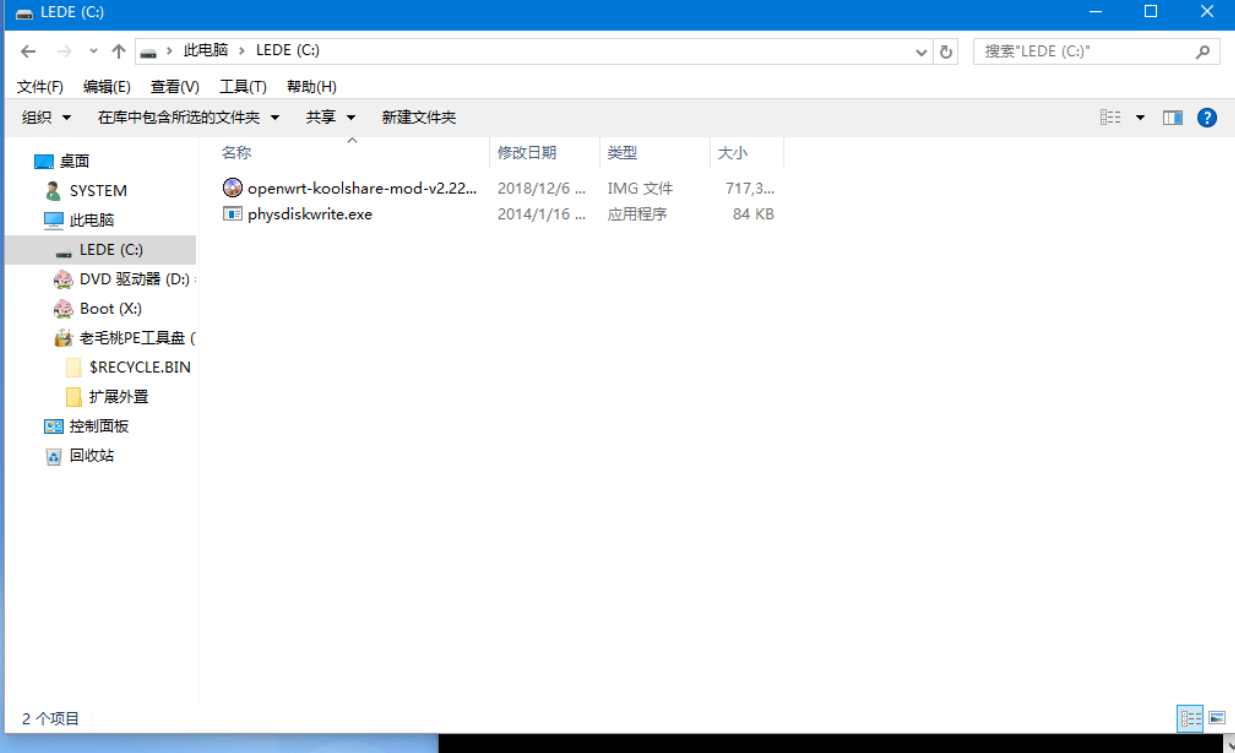Expand the breadcrumb arrow after 此电脑
Screen dimensions: 1235x753
click(x=242, y=50)
